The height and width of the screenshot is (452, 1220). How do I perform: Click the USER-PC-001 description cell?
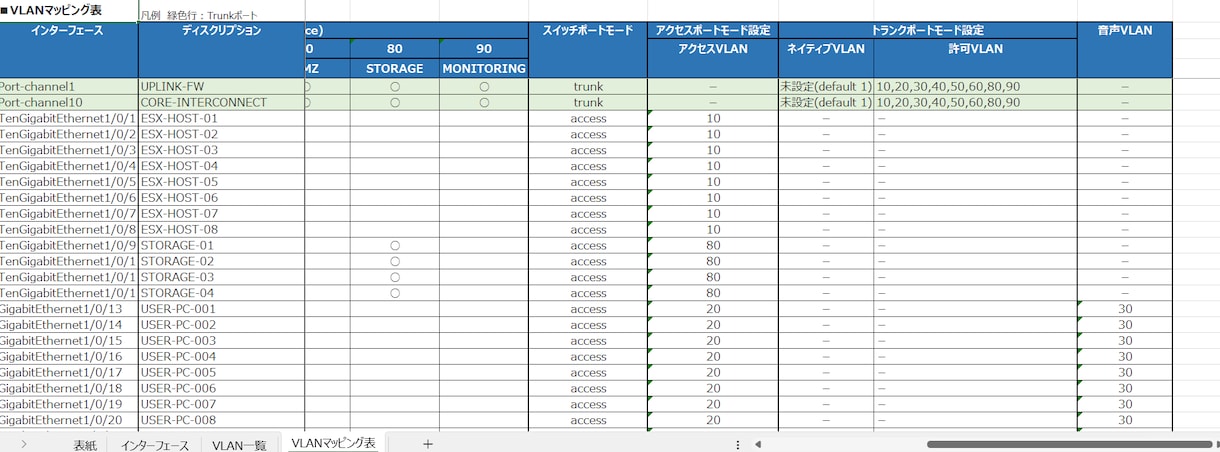222,309
